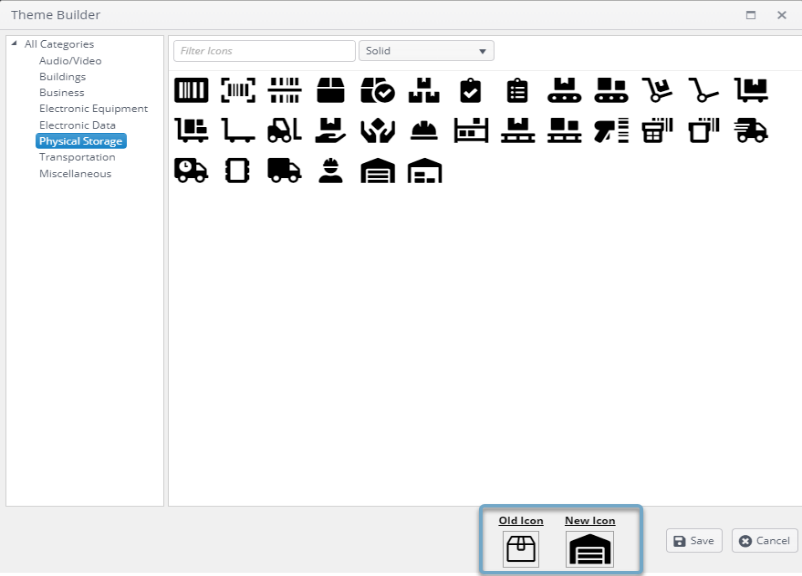
Task: Collapse the All Categories tree node
Action: (x=14, y=43)
